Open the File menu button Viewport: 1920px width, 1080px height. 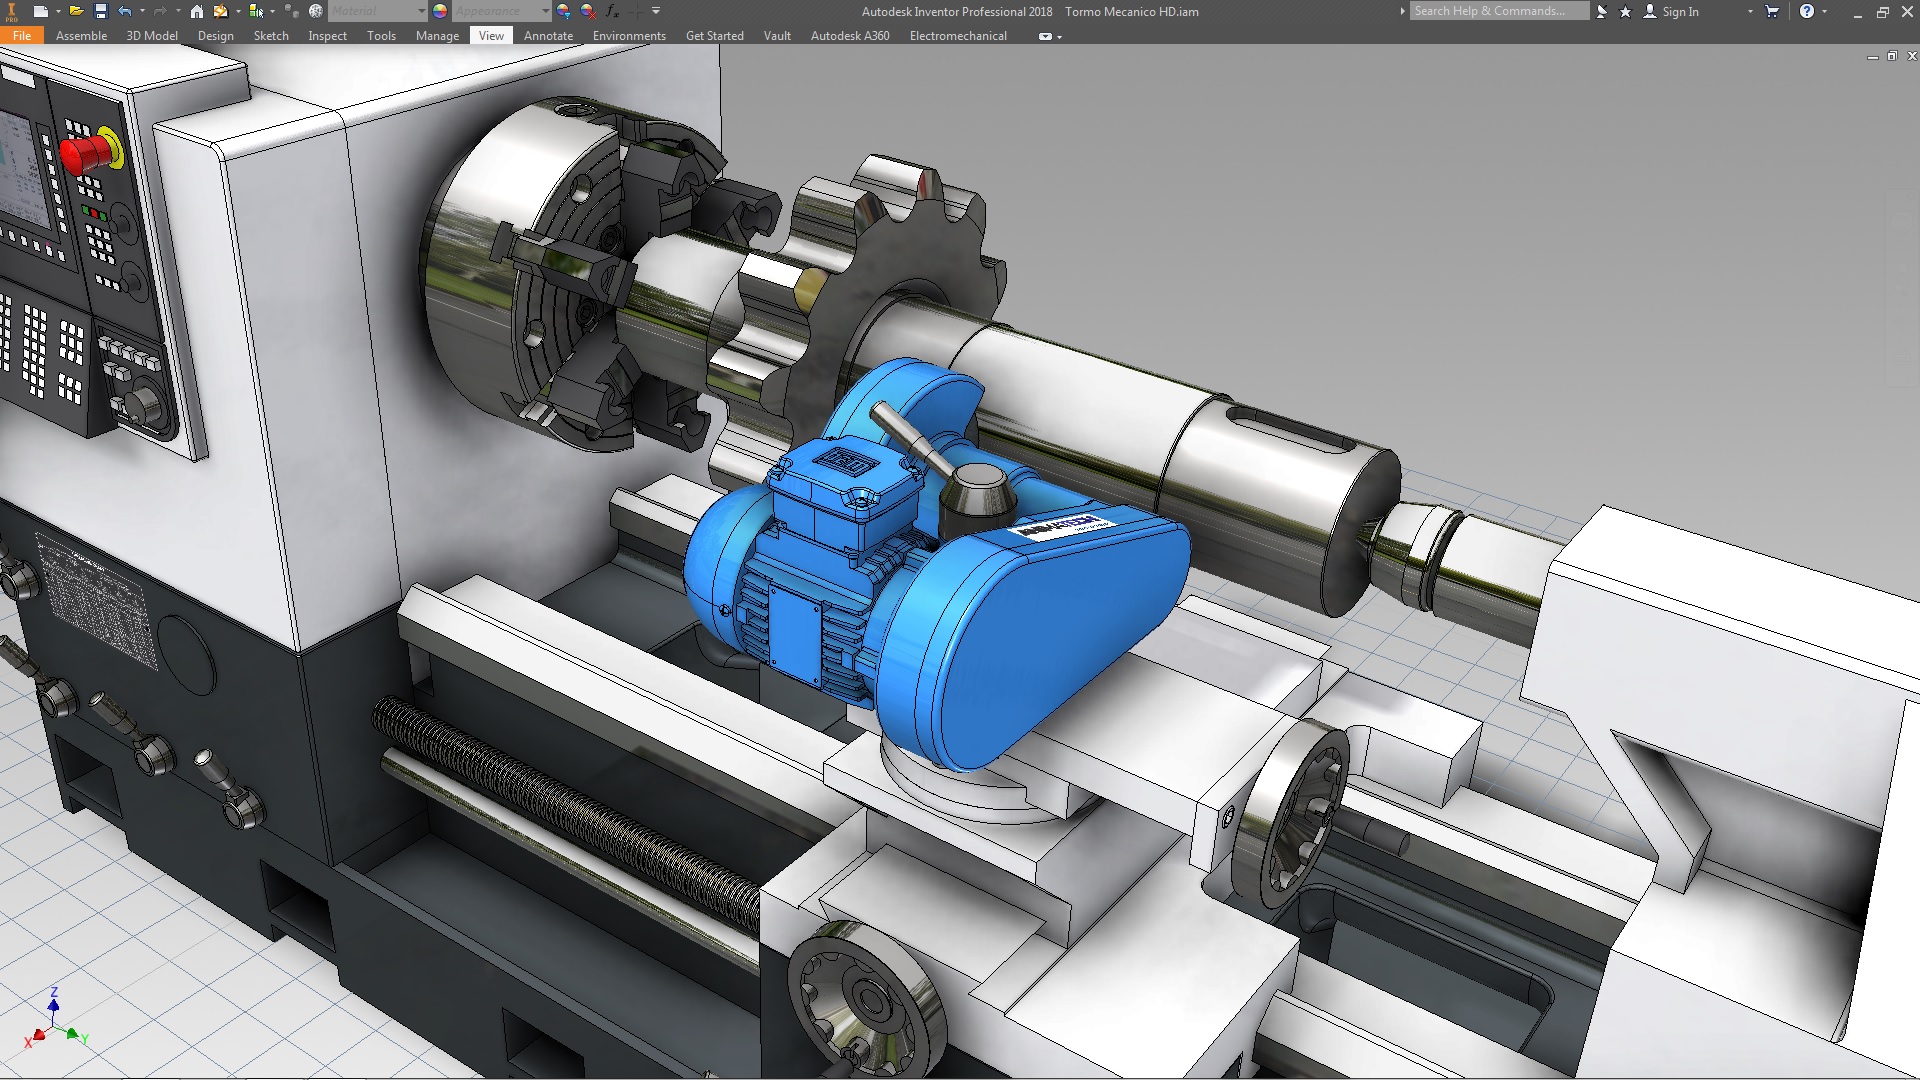click(22, 36)
